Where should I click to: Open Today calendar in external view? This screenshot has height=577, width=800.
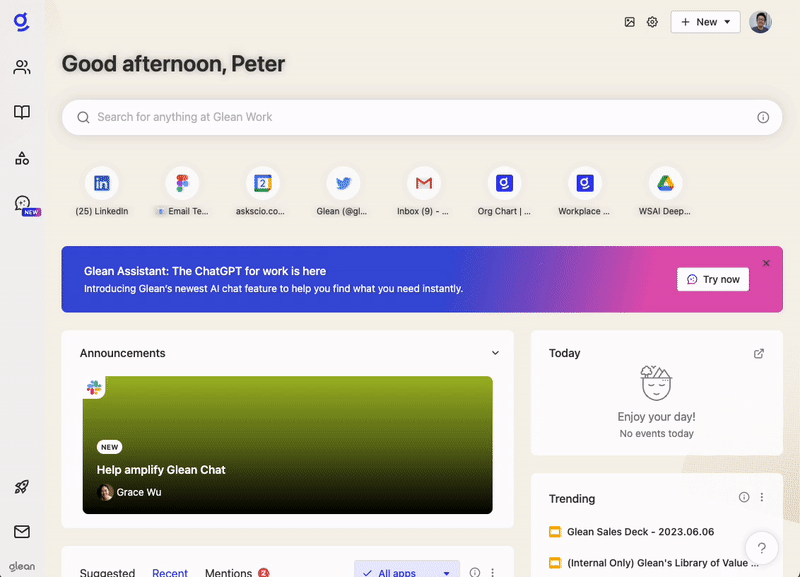click(759, 354)
